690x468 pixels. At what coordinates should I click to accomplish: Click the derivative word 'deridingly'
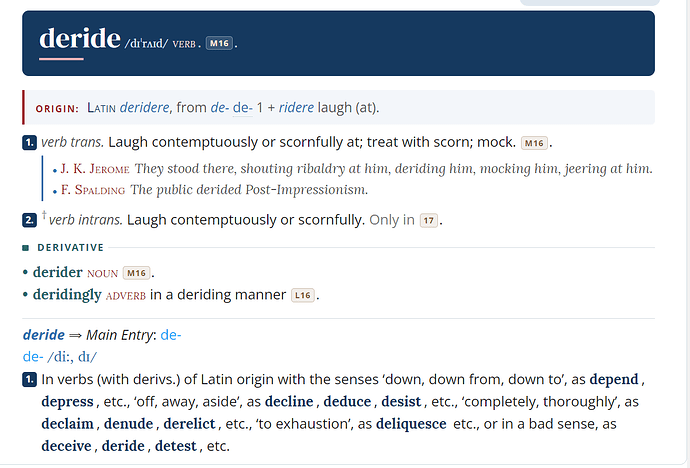click(x=67, y=294)
